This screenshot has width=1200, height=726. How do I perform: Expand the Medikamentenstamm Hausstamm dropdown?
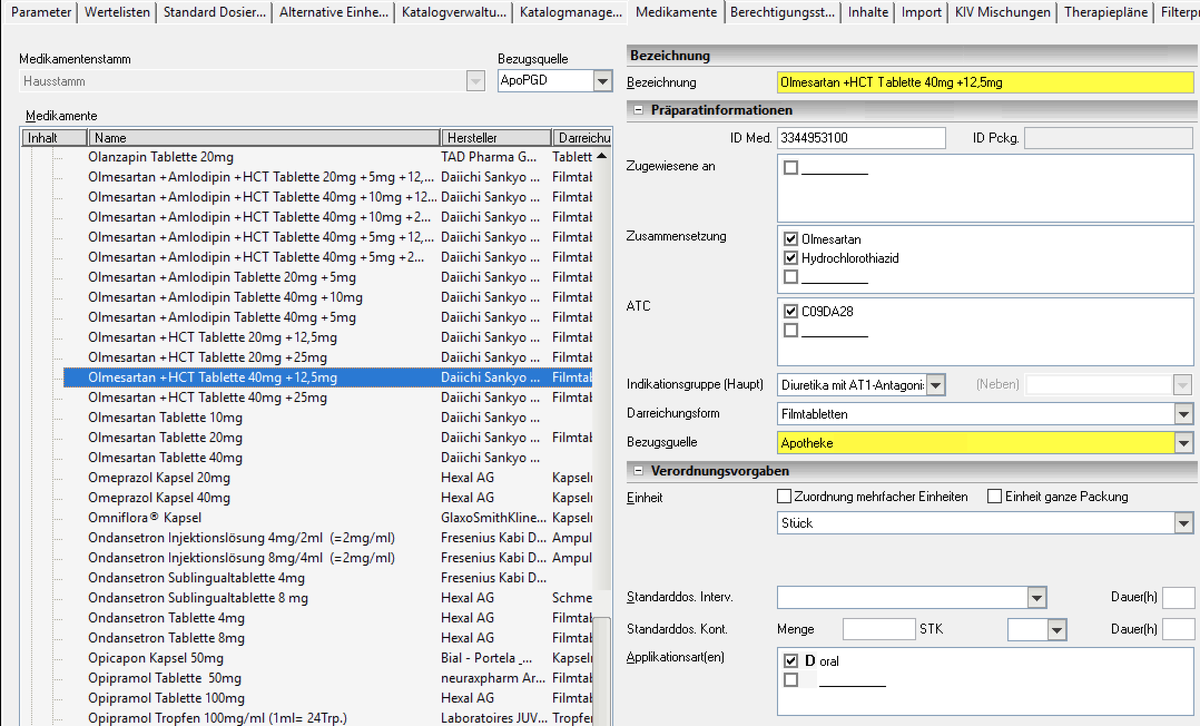(474, 82)
